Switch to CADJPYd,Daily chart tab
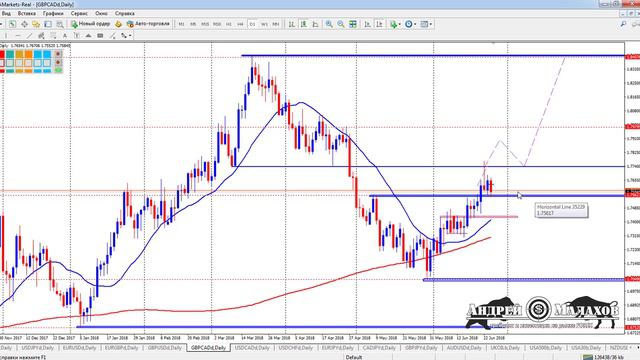640x360 pixels. (x=379, y=348)
